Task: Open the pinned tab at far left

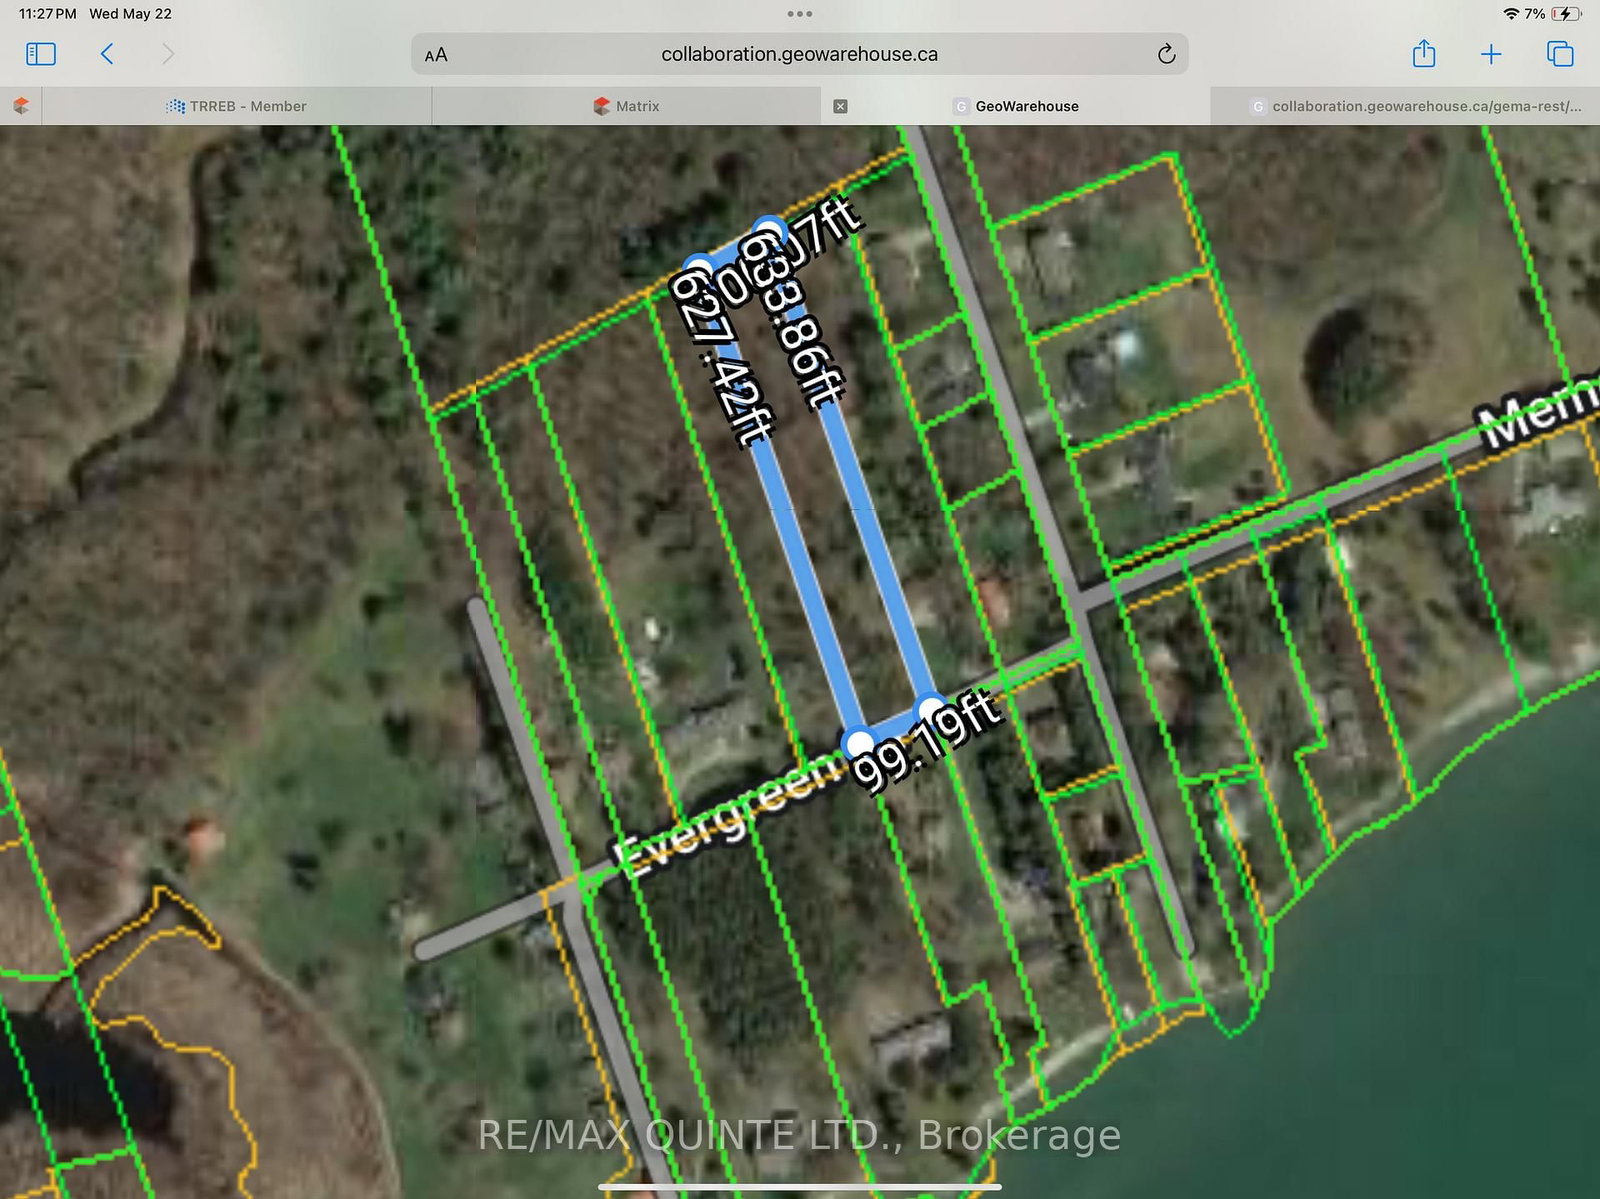Action: point(21,106)
